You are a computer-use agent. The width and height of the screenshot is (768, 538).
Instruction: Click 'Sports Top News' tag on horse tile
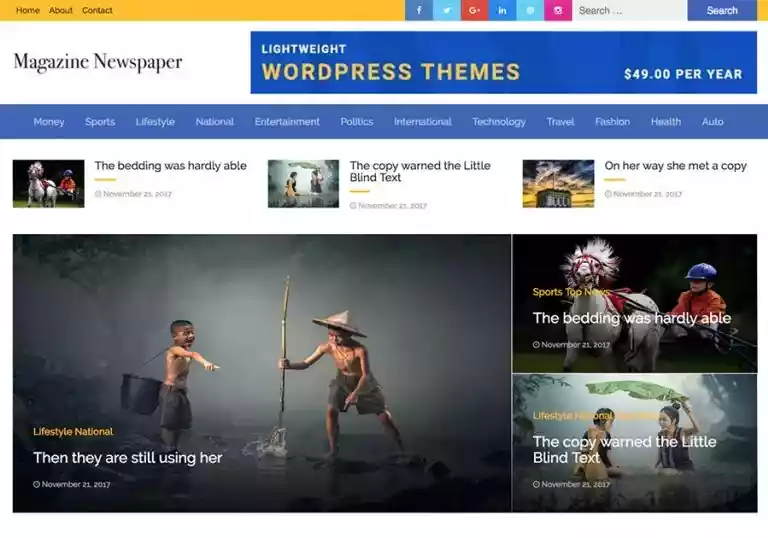click(571, 292)
